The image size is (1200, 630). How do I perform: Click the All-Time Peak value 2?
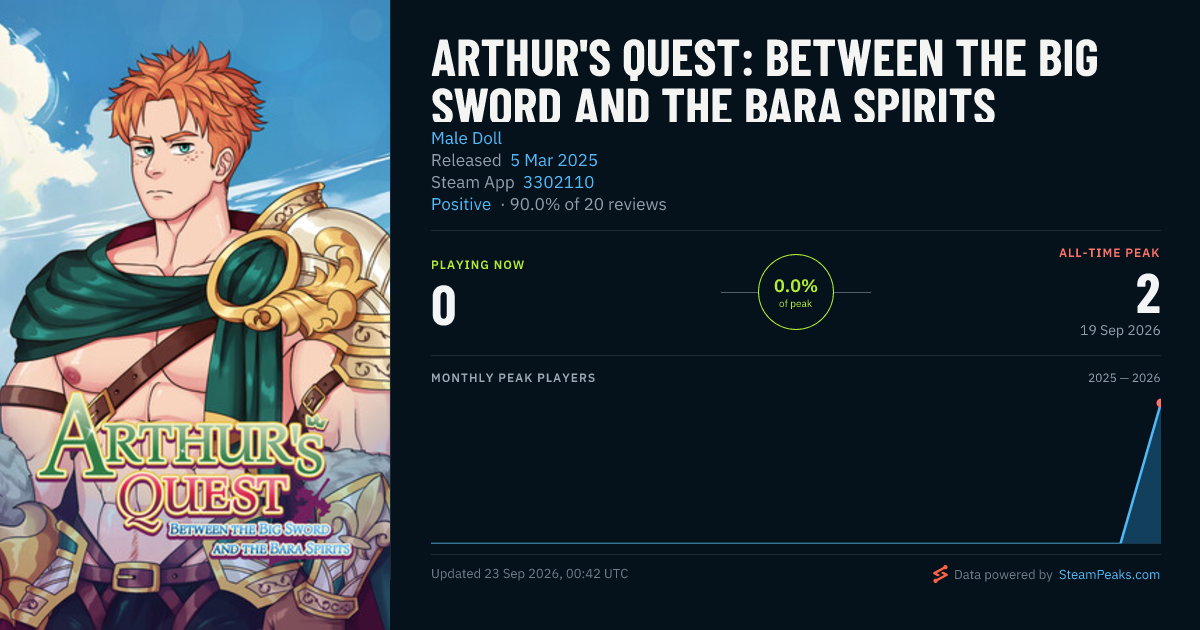click(x=1148, y=294)
